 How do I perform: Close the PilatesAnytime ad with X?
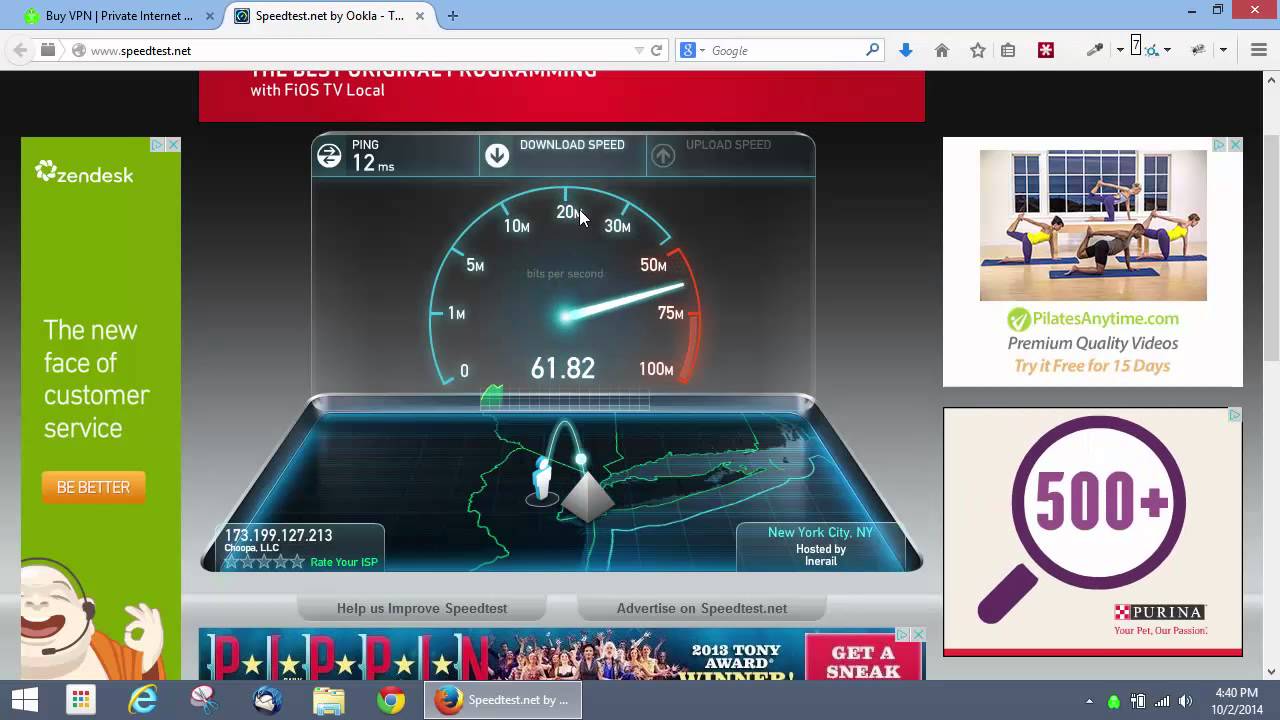[x=1235, y=145]
